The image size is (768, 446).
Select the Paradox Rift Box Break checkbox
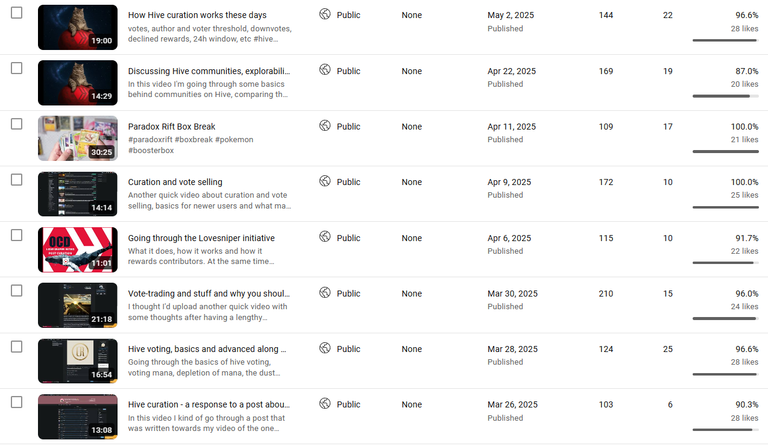coord(17,124)
